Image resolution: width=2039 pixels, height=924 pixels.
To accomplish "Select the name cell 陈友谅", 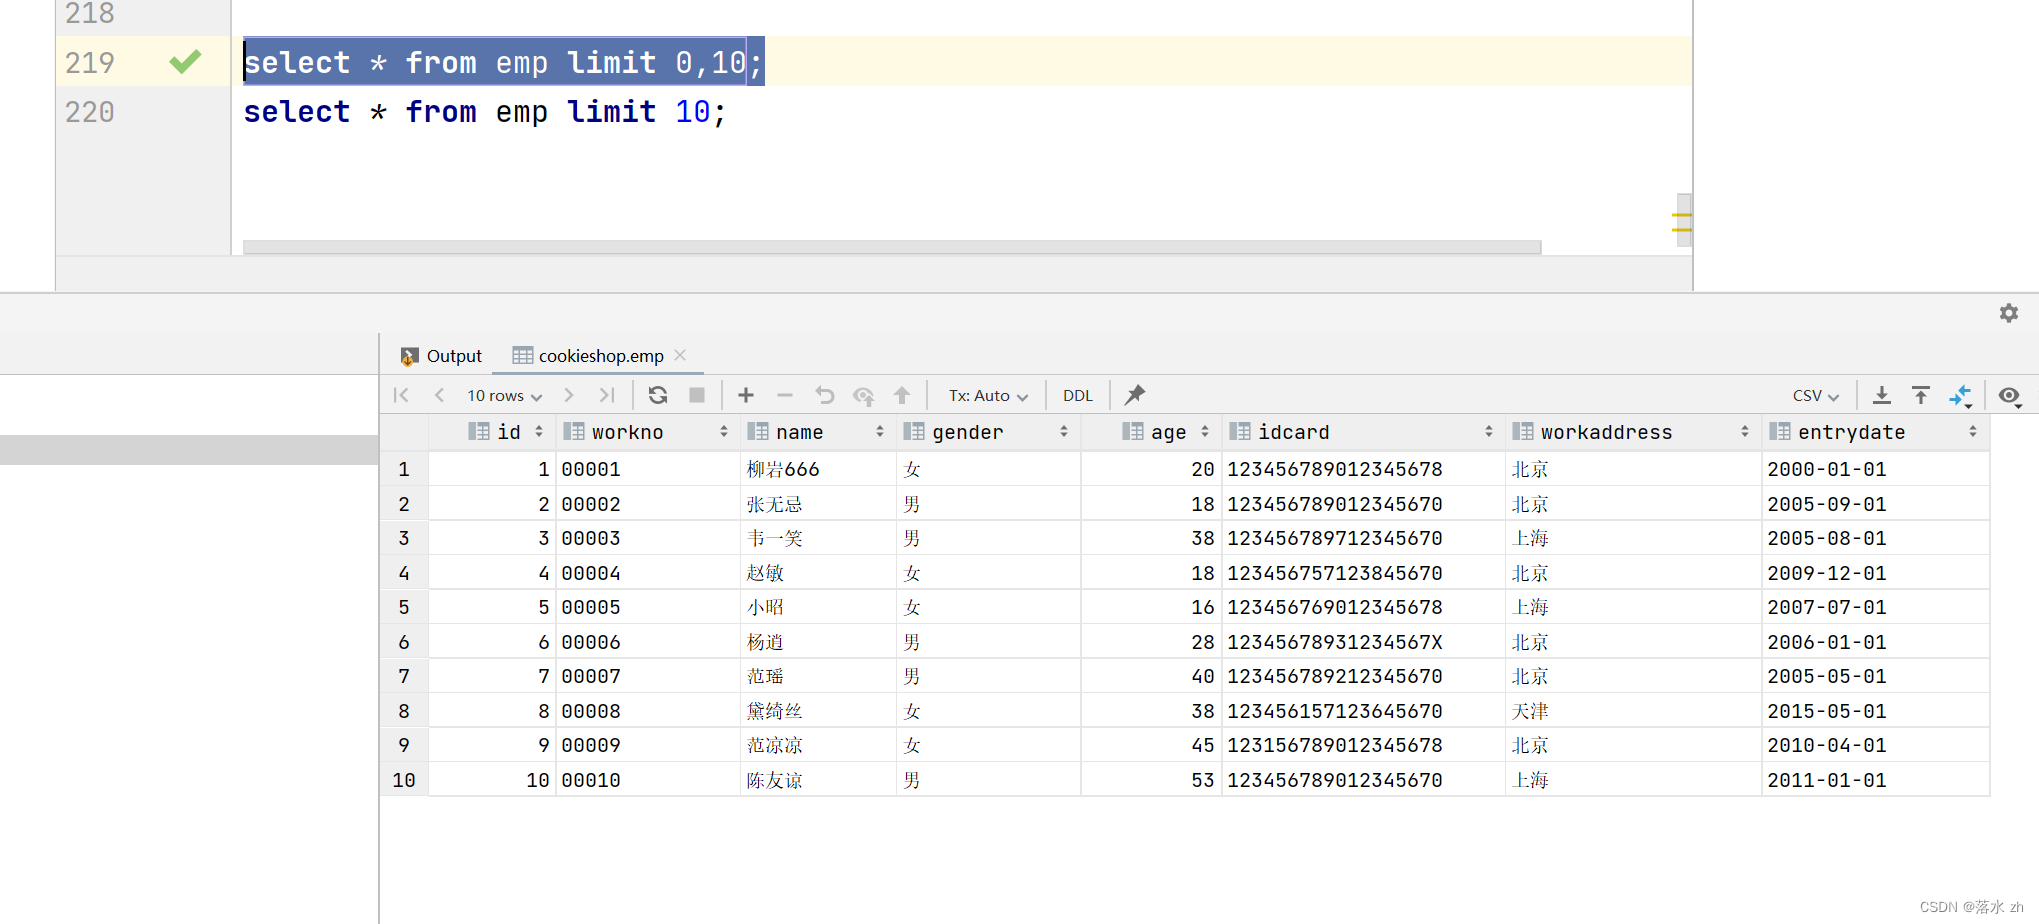I will pos(817,780).
